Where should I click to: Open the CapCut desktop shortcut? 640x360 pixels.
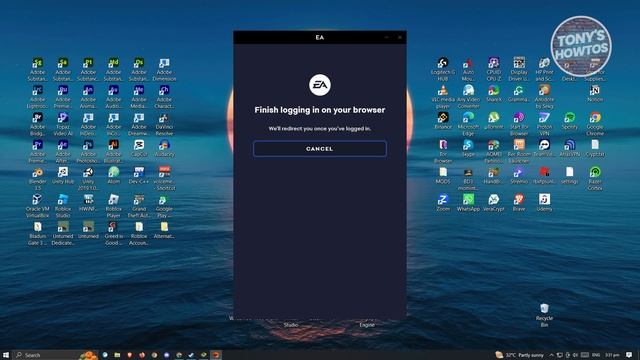click(x=139, y=148)
